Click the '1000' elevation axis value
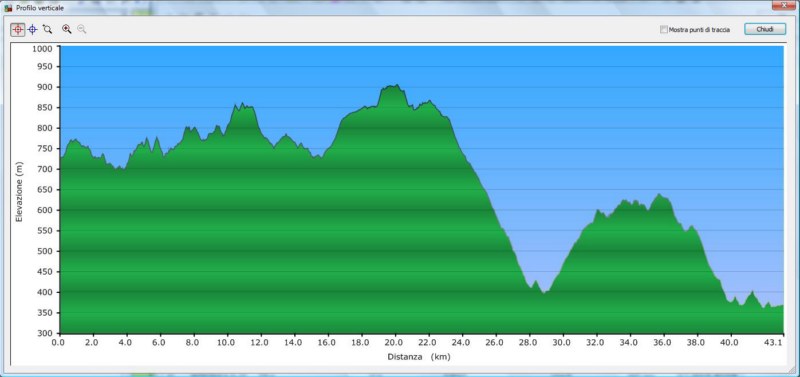This screenshot has height=377, width=800. 43,48
